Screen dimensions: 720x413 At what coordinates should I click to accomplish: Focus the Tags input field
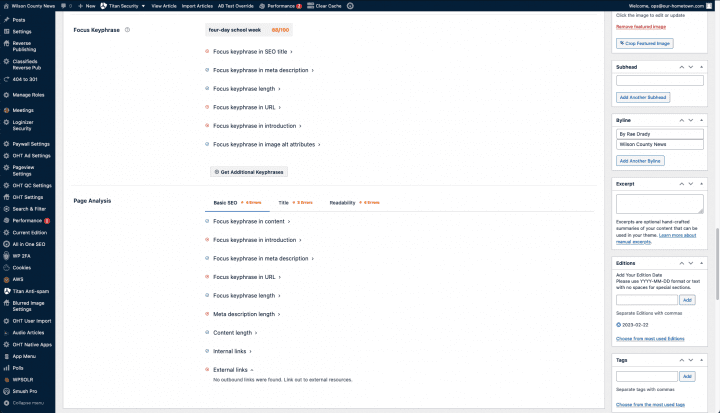coord(647,376)
